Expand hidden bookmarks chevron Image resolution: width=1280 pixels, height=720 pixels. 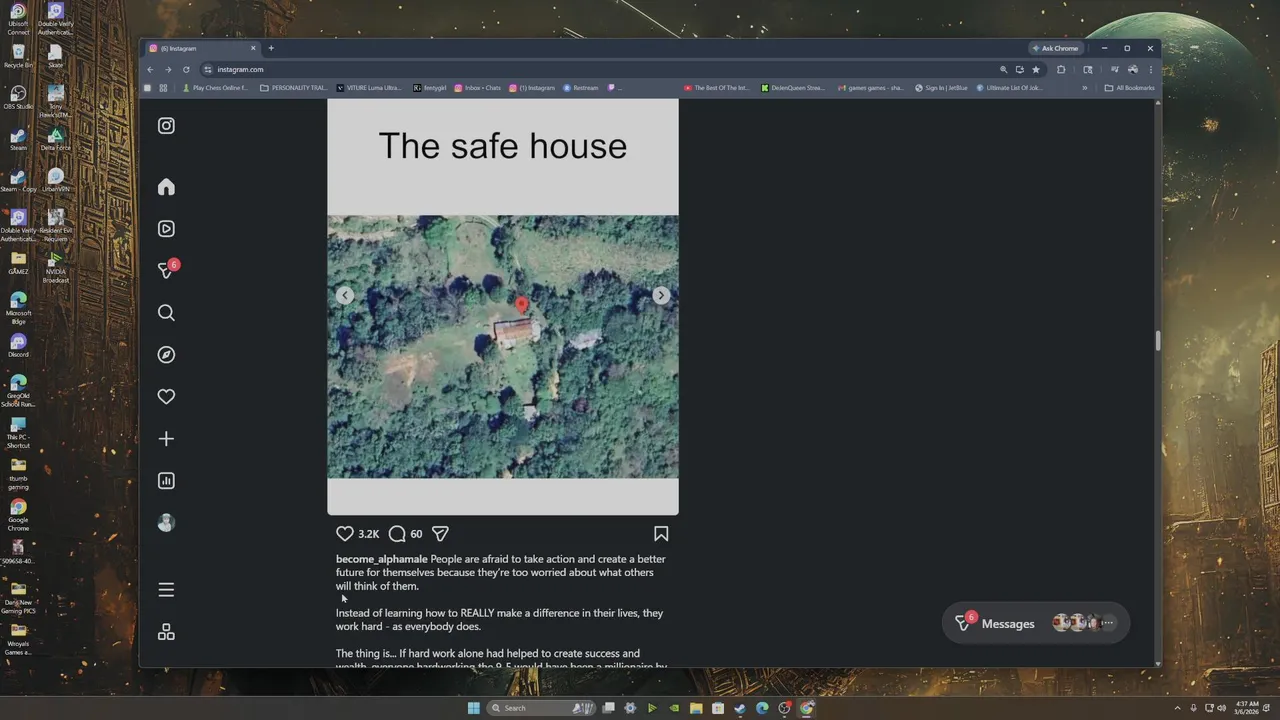pyautogui.click(x=1085, y=88)
